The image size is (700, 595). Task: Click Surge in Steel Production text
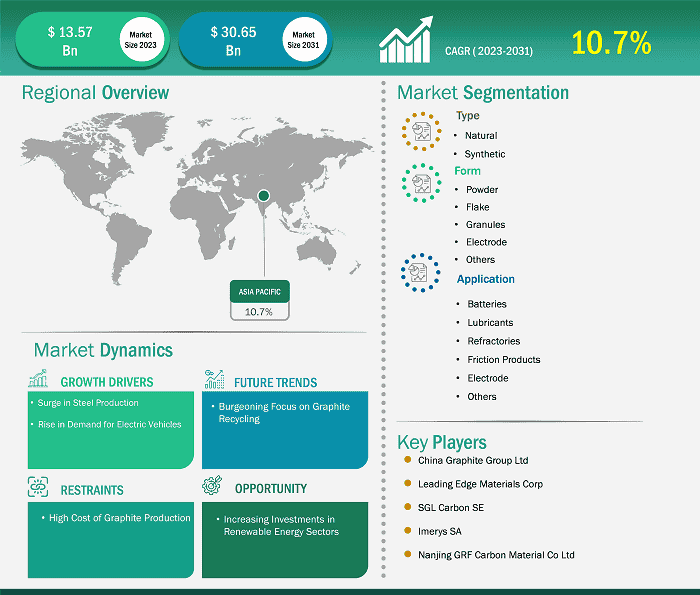point(88,403)
